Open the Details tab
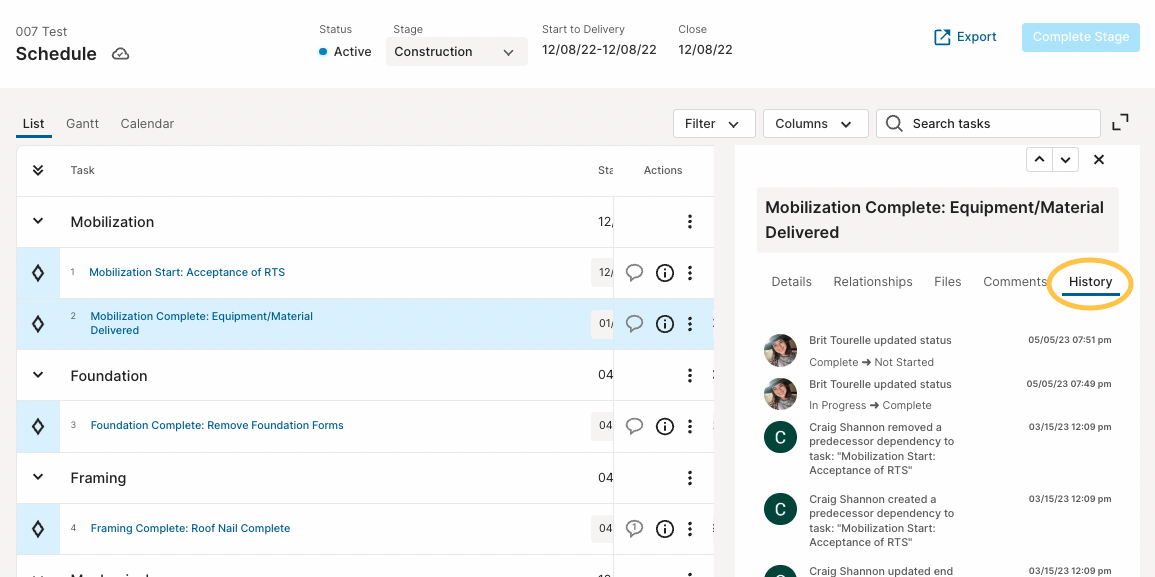1155x577 pixels. pyautogui.click(x=791, y=281)
